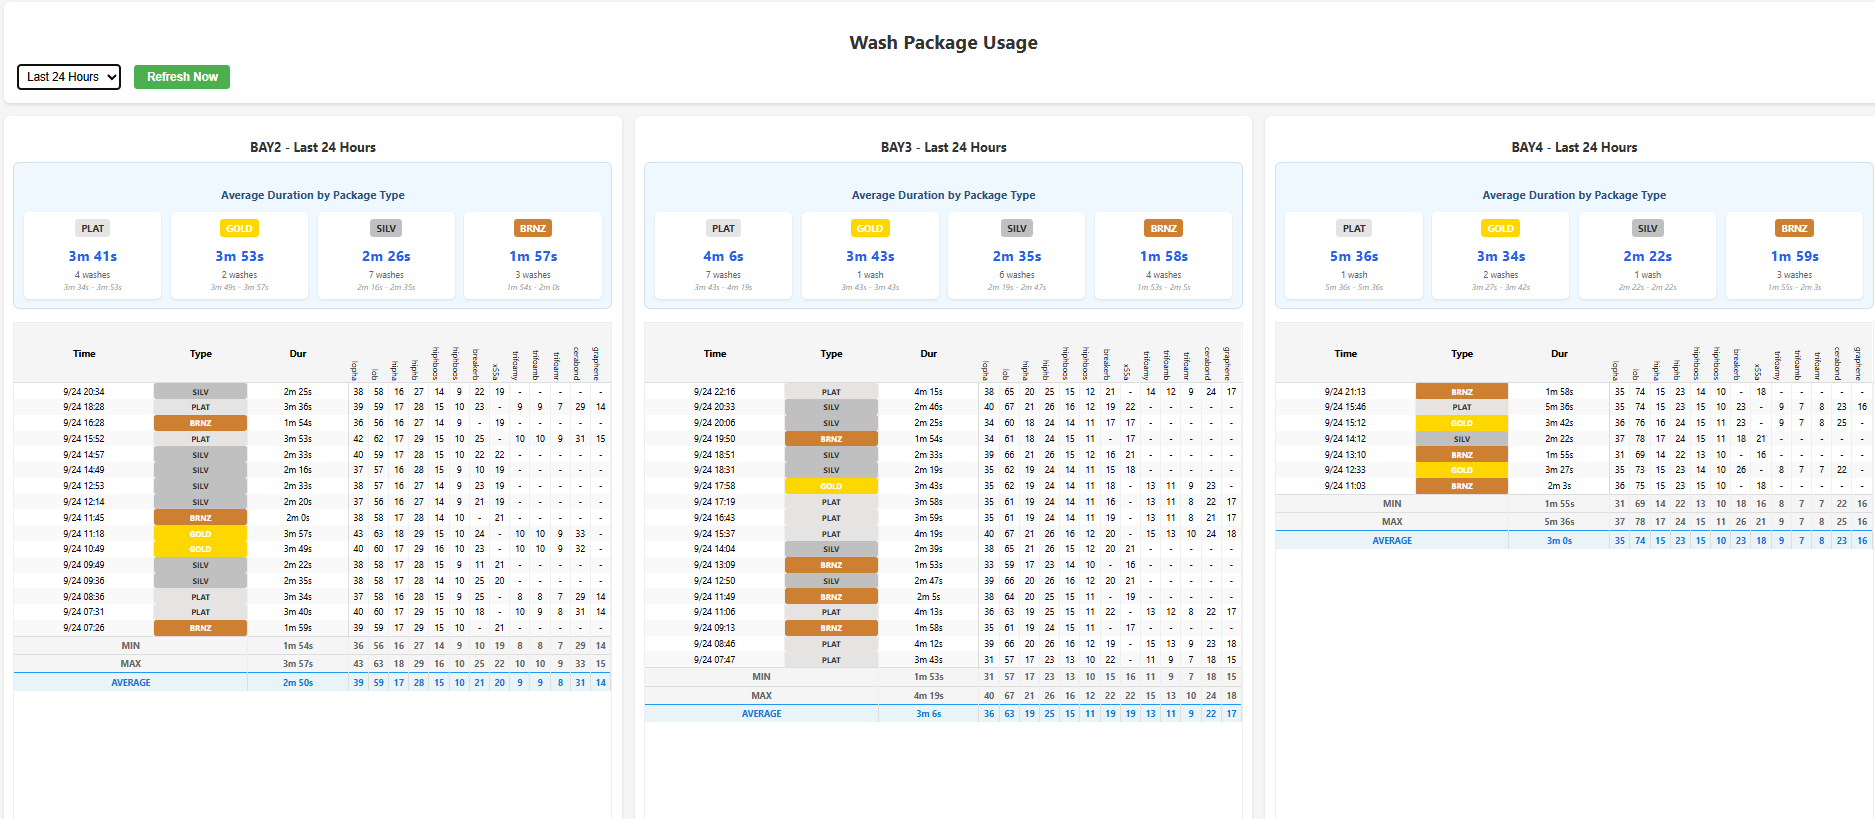Click the MAX row label in BAY4 table
Image resolution: width=1875 pixels, height=819 pixels.
point(1391,521)
